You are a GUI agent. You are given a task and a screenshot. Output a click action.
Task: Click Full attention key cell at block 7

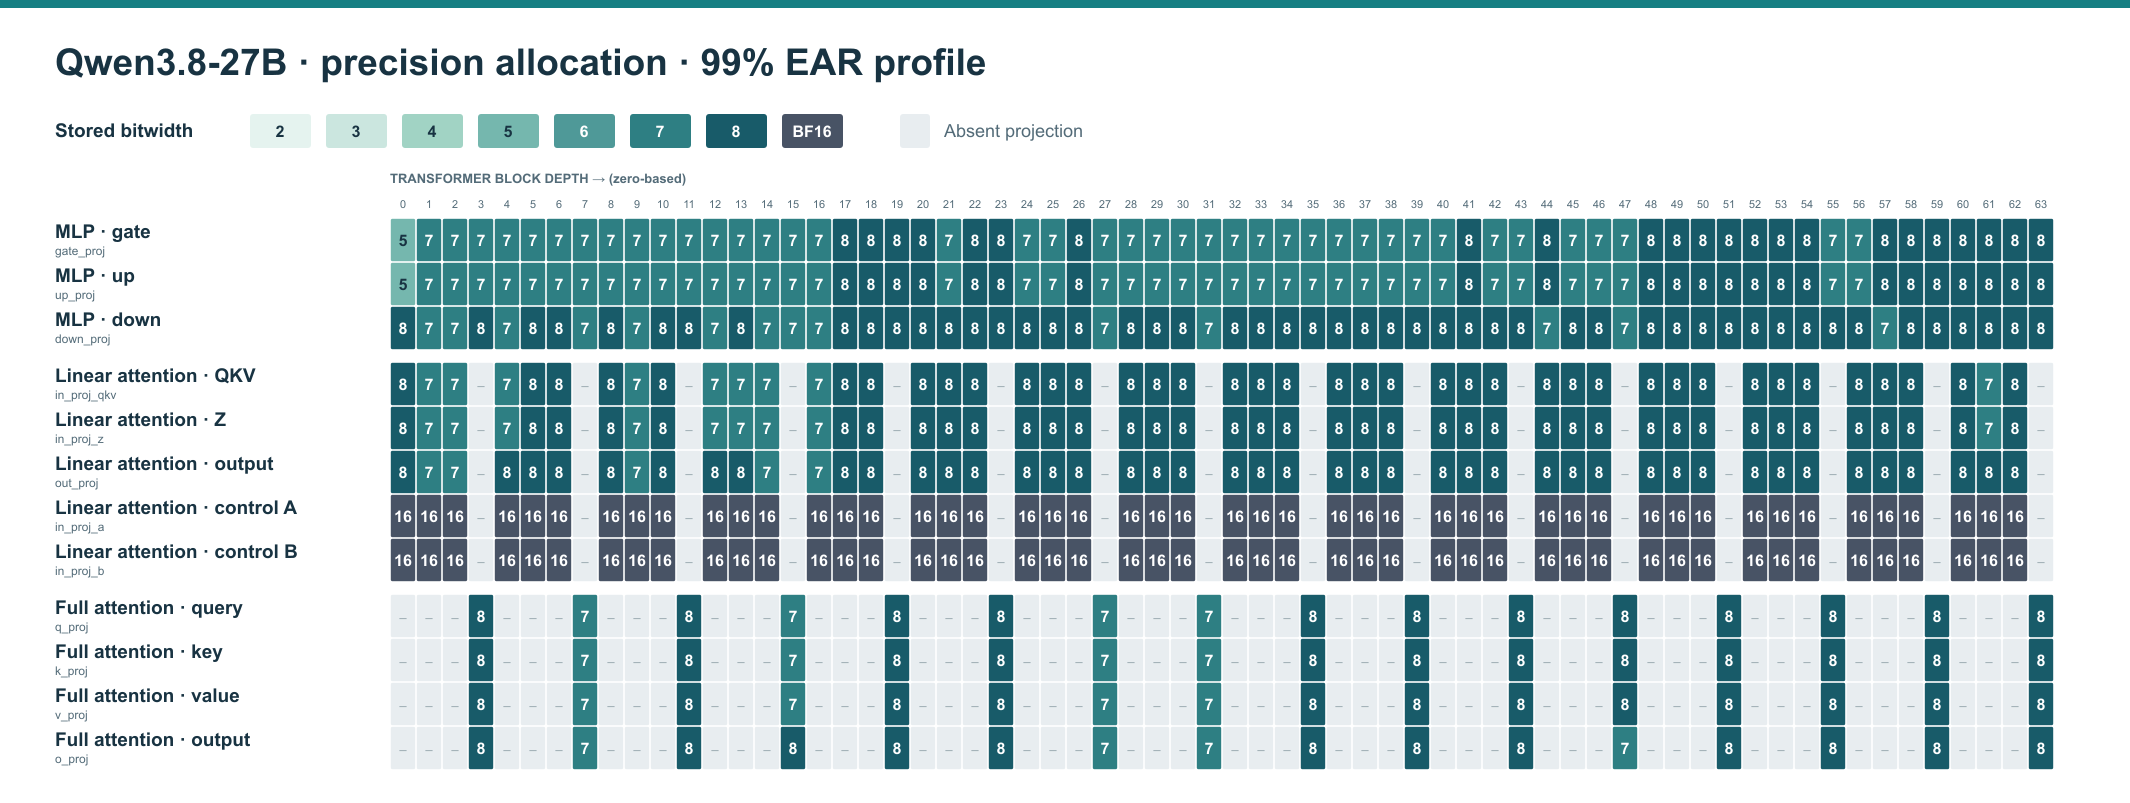tap(585, 661)
